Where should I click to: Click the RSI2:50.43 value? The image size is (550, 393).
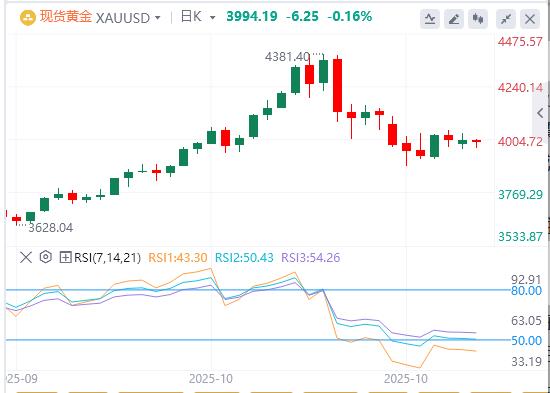pyautogui.click(x=244, y=258)
